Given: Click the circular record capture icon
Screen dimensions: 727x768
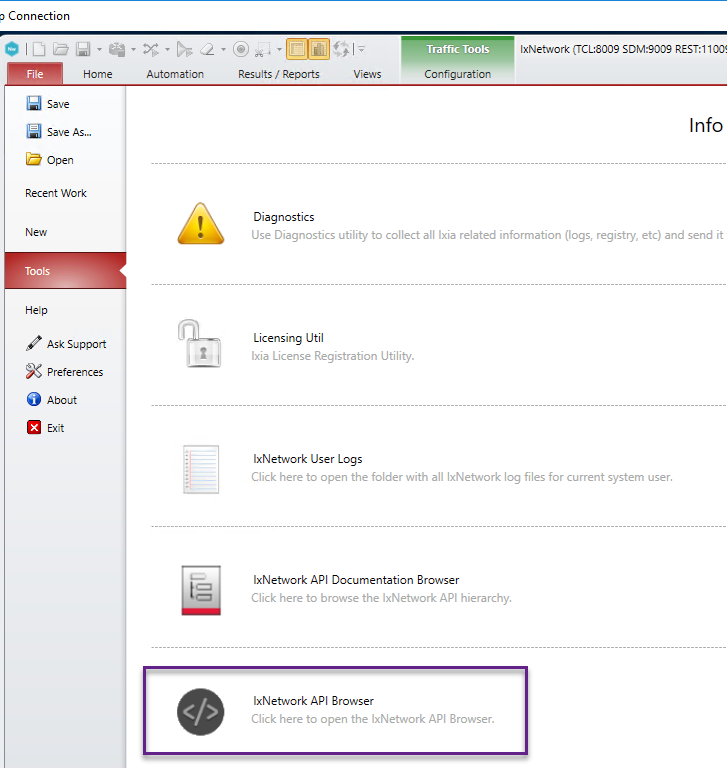Looking at the screenshot, I should pos(241,49).
